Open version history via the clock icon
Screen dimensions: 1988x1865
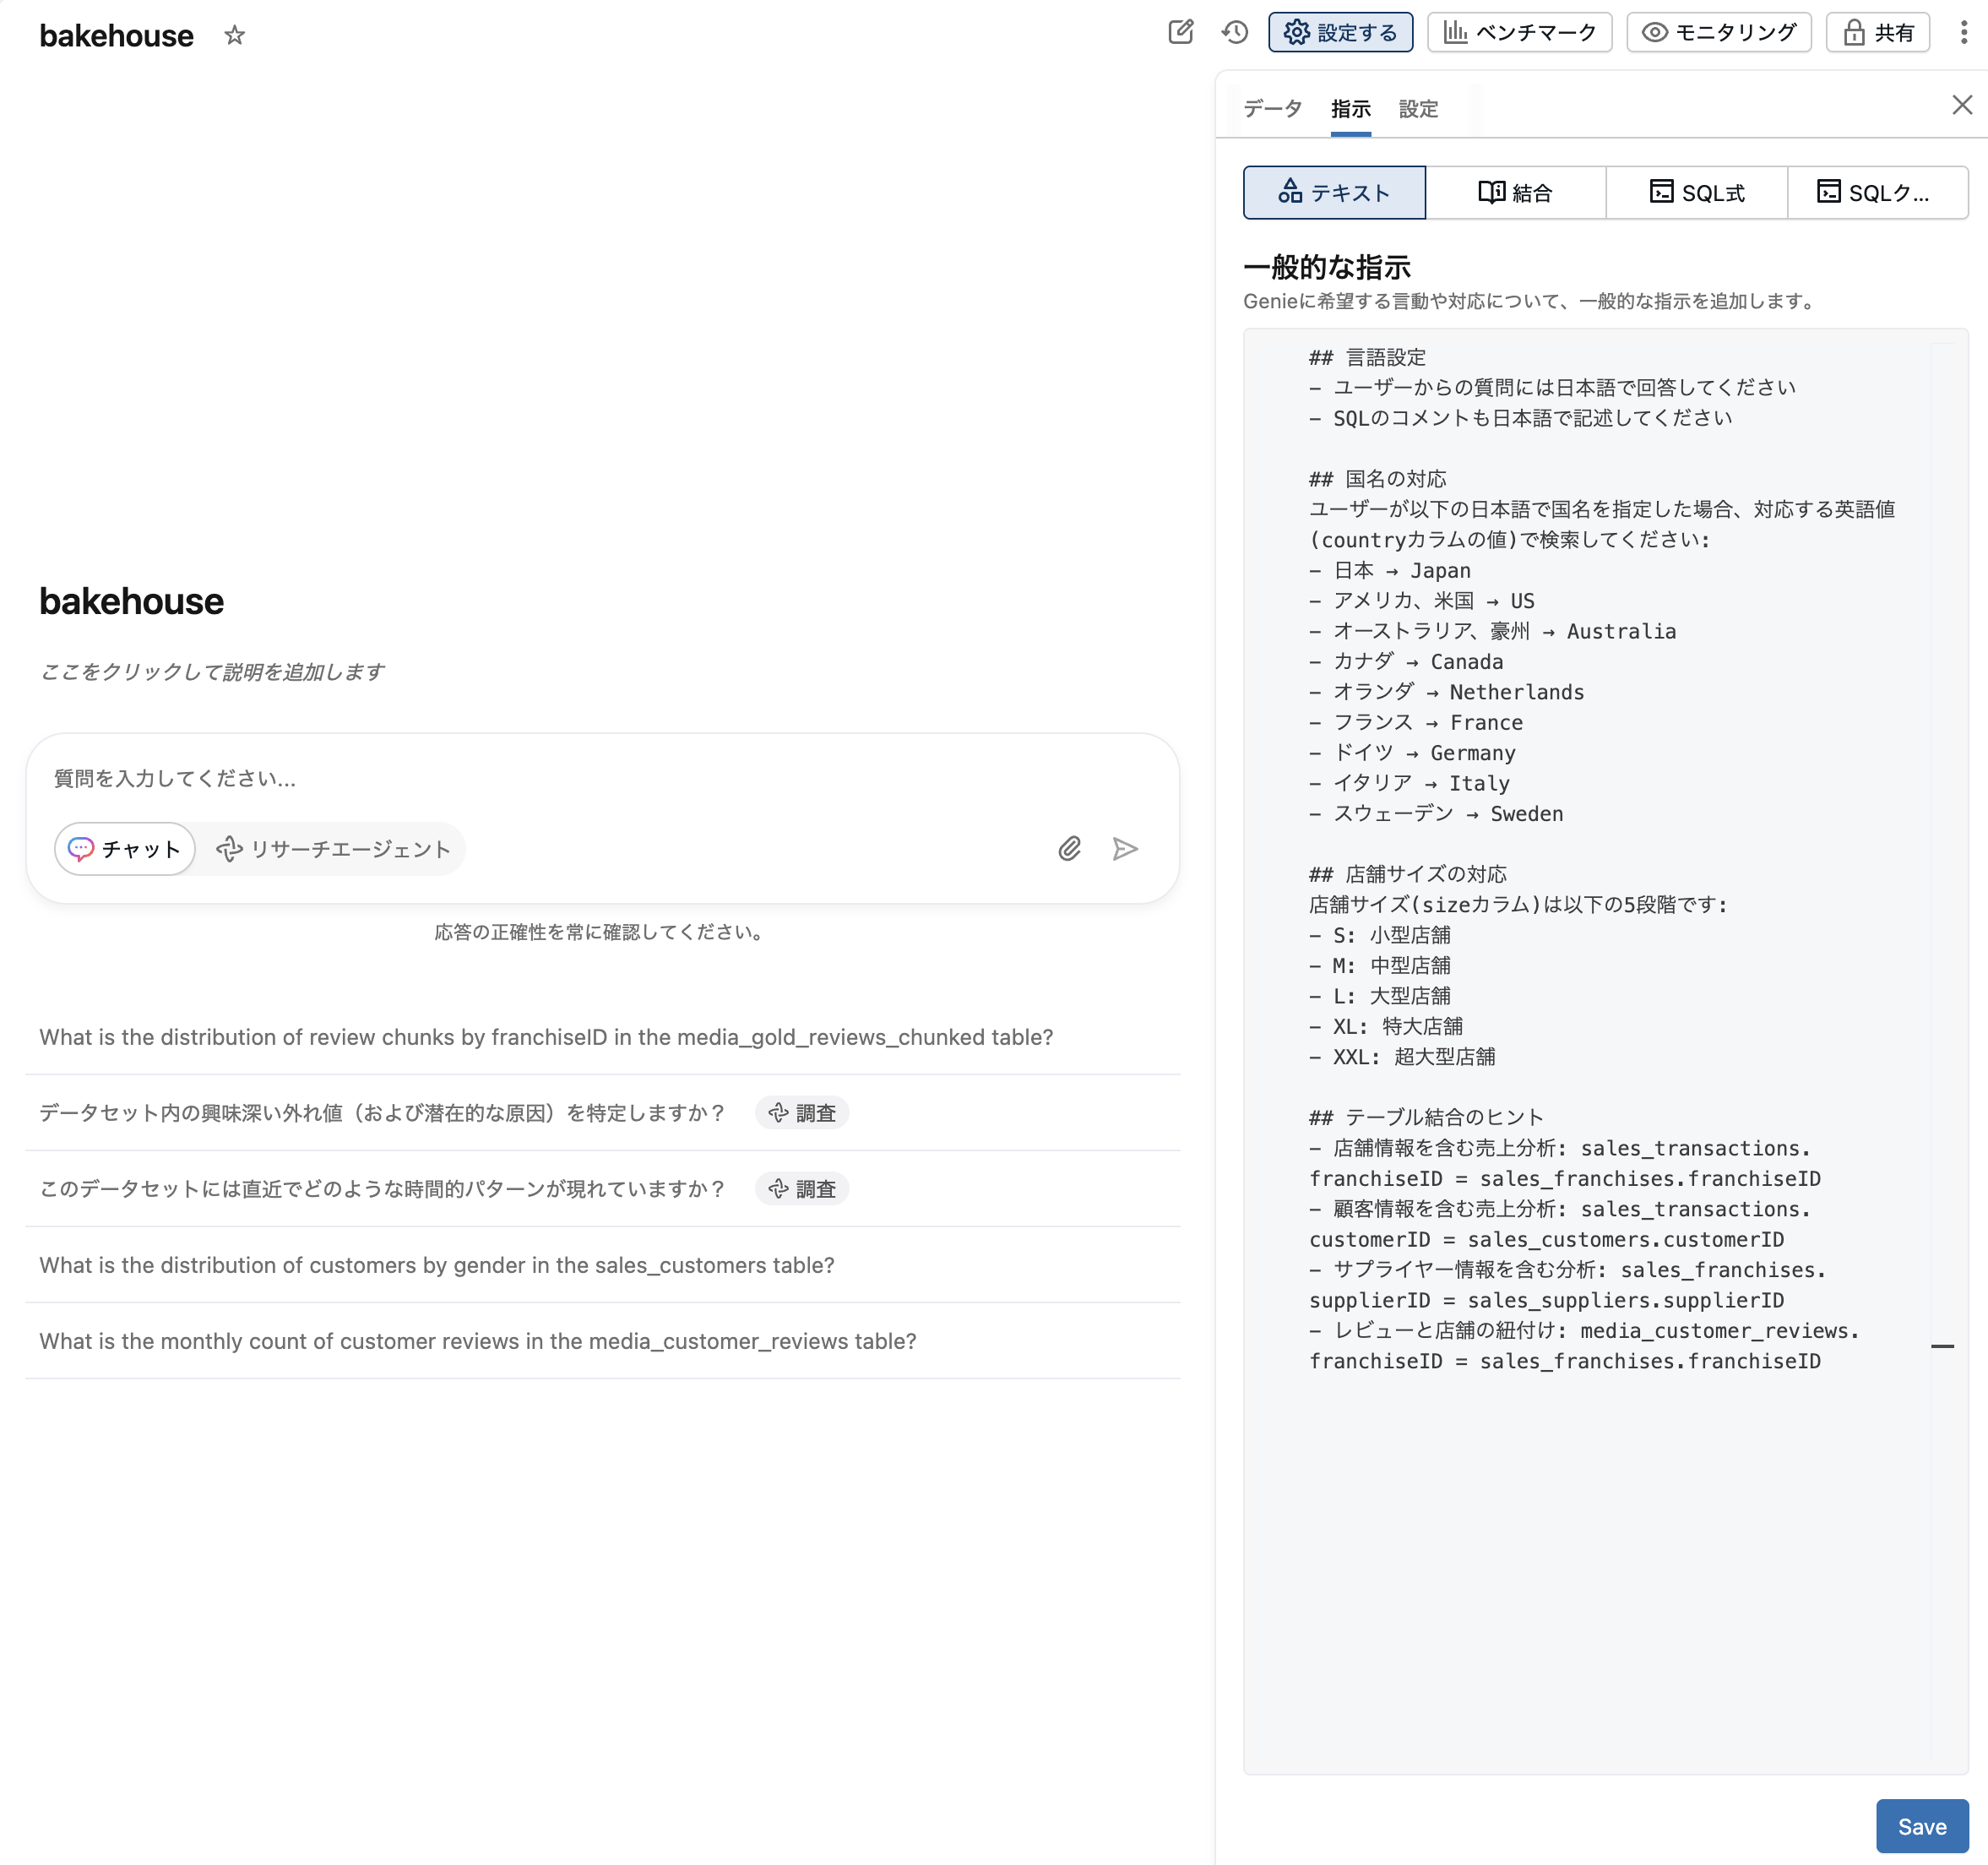pos(1235,33)
